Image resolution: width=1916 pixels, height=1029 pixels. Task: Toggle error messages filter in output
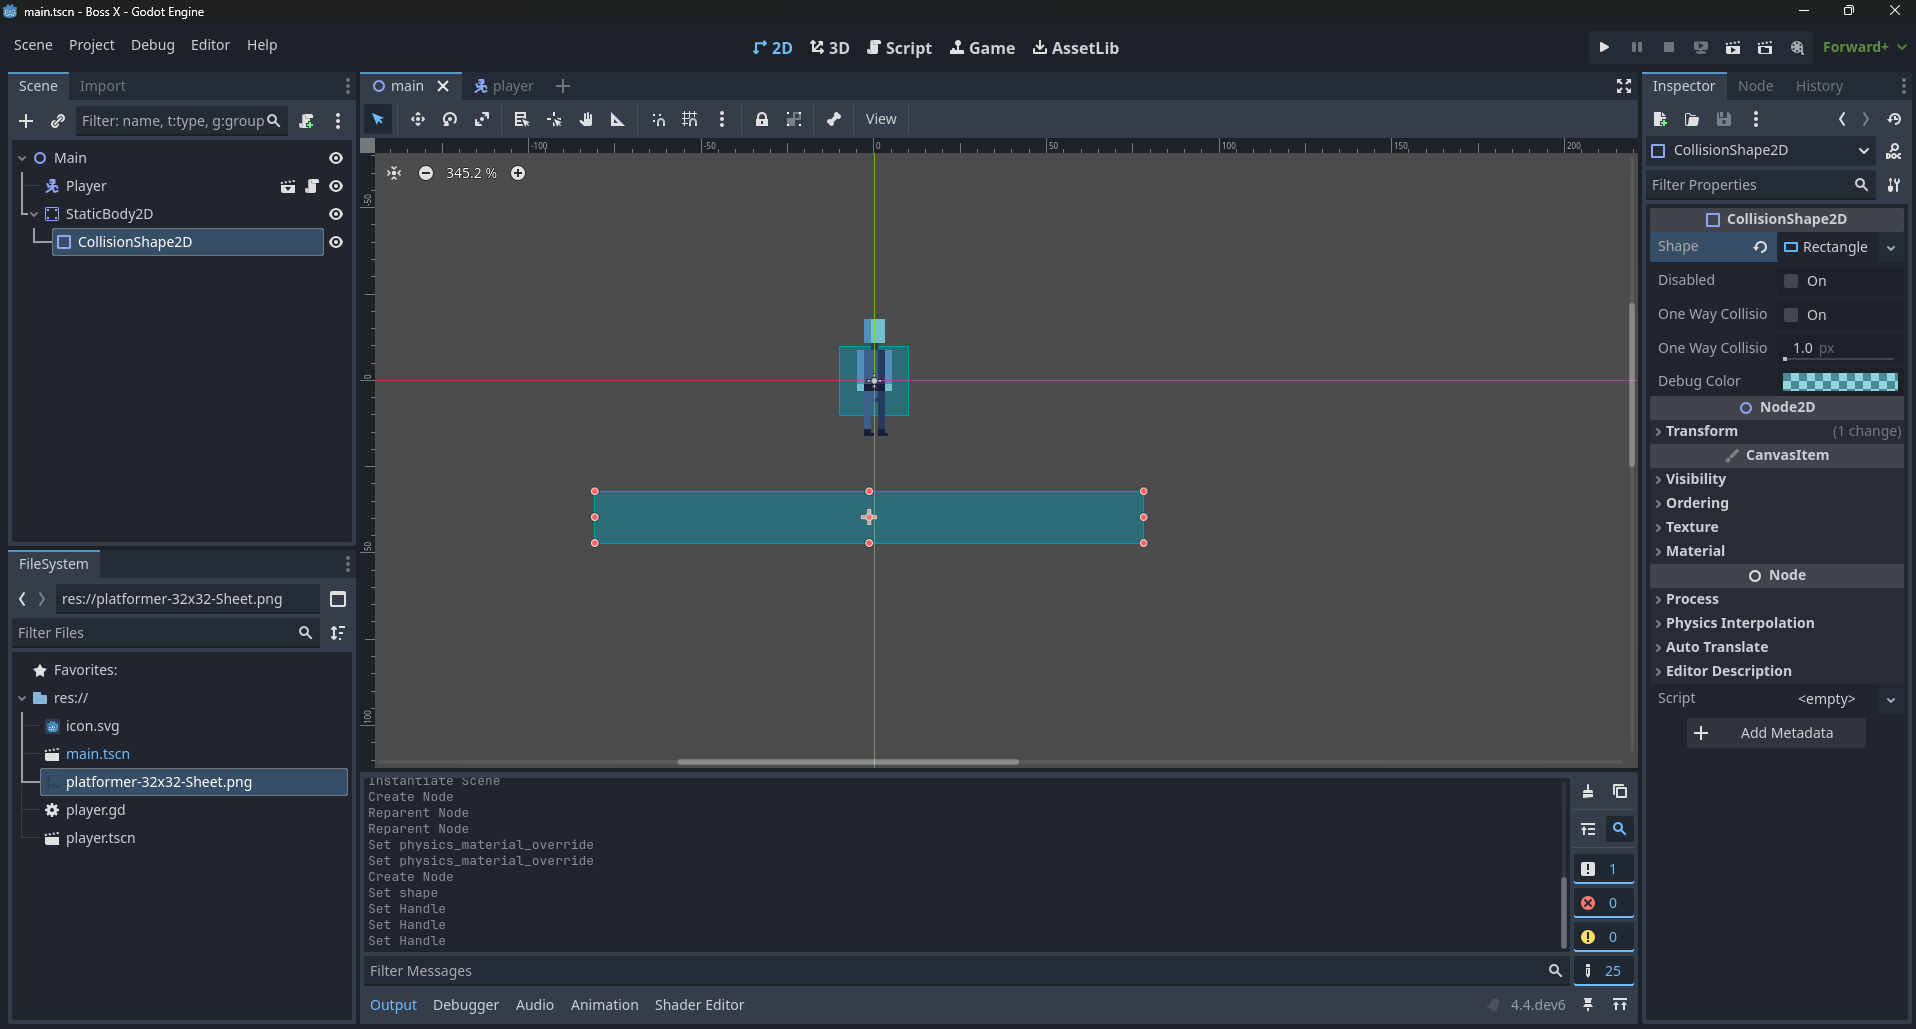point(1603,903)
